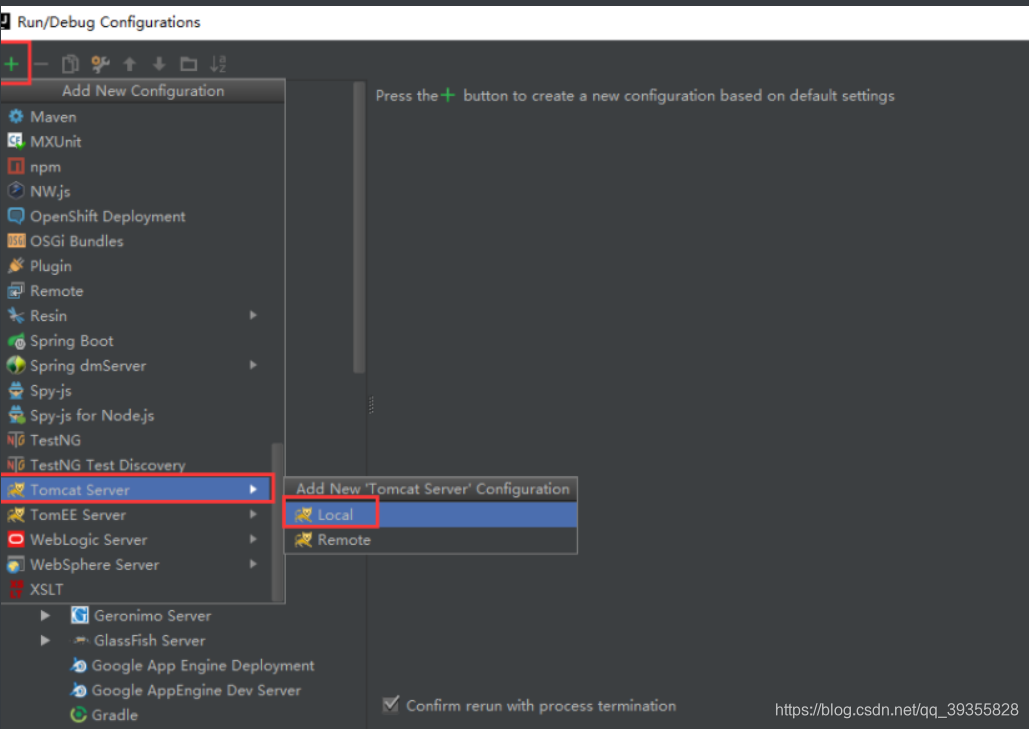The image size is (1029, 729).
Task: Expand the WebSphere Server submenu arrow
Action: (x=253, y=564)
